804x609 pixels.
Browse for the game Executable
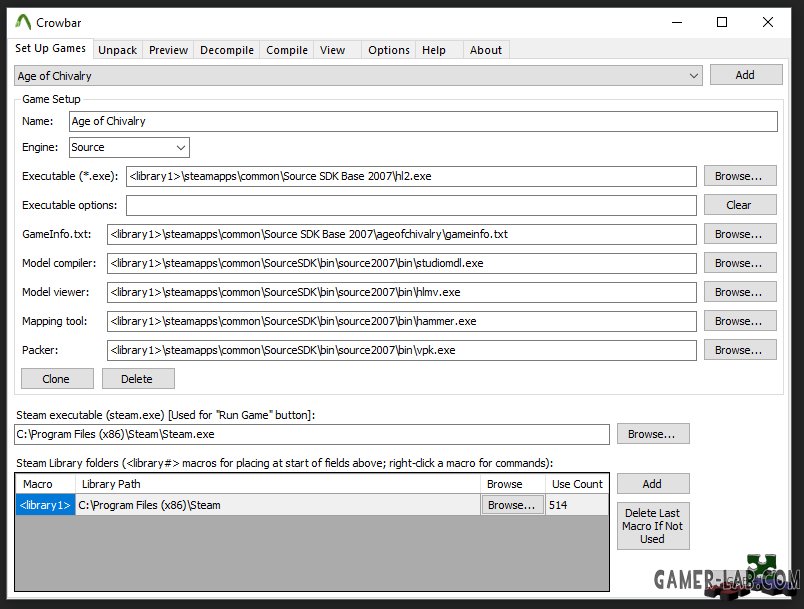[x=739, y=176]
